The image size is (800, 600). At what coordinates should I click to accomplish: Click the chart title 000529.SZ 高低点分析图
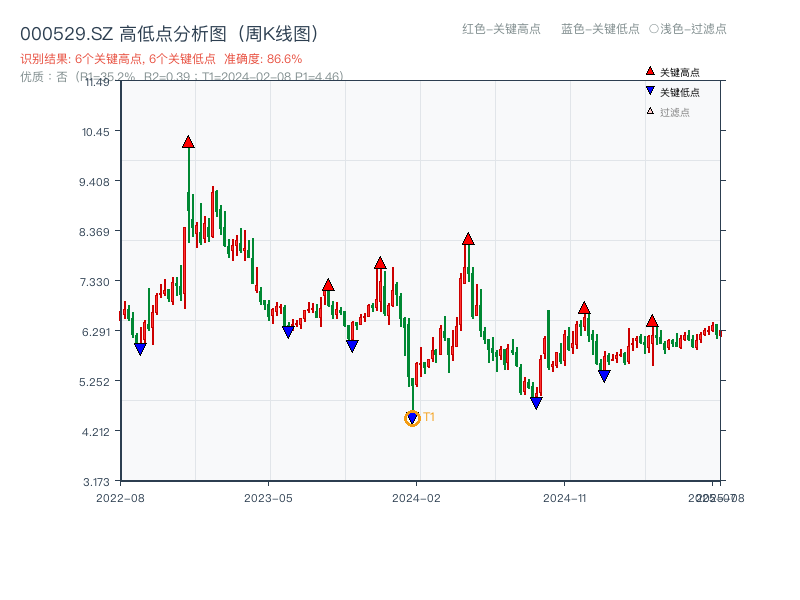[x=169, y=34]
